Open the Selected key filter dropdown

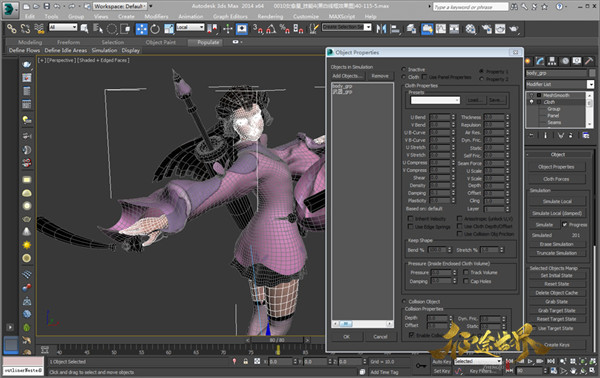[478, 361]
